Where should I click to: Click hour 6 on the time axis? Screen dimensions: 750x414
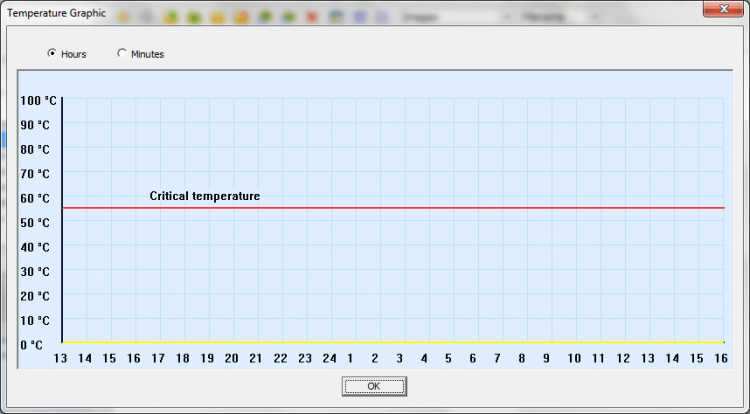(473, 358)
